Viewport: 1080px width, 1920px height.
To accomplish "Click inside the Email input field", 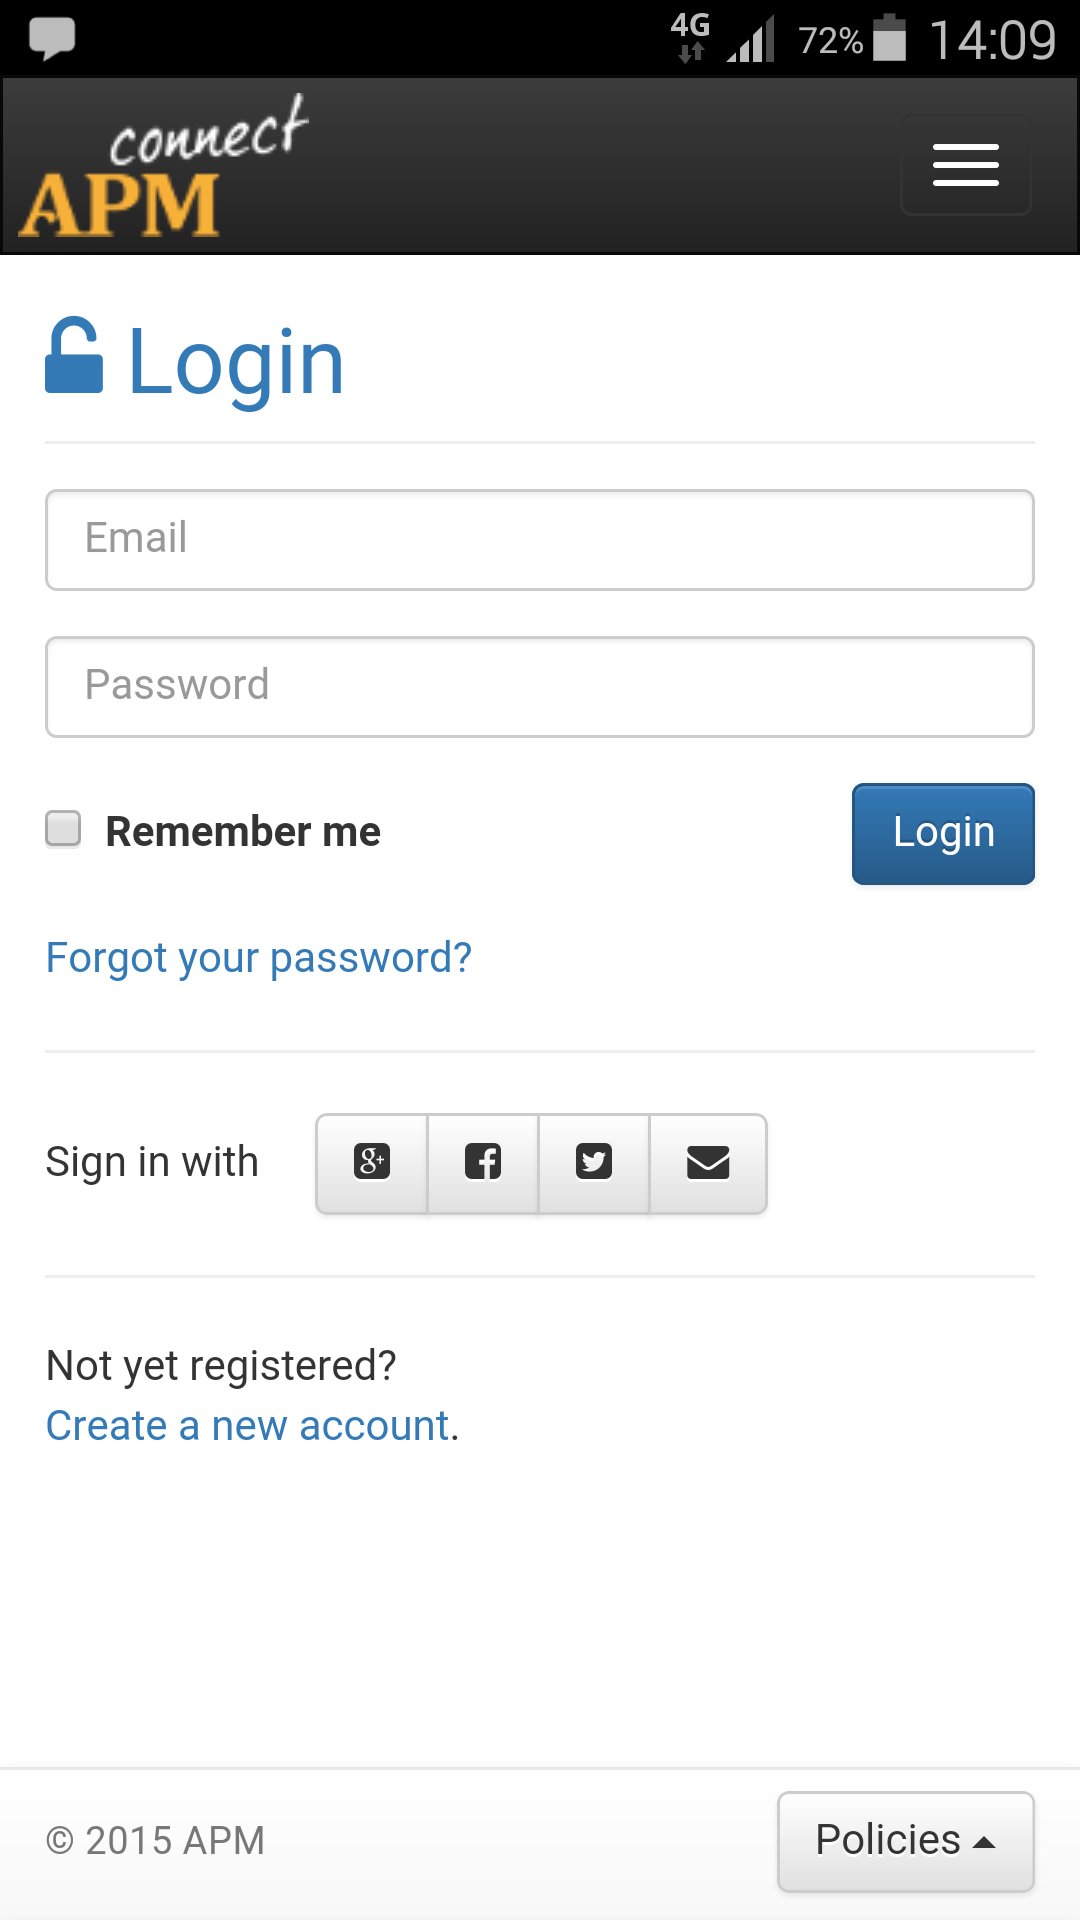I will click(540, 539).
